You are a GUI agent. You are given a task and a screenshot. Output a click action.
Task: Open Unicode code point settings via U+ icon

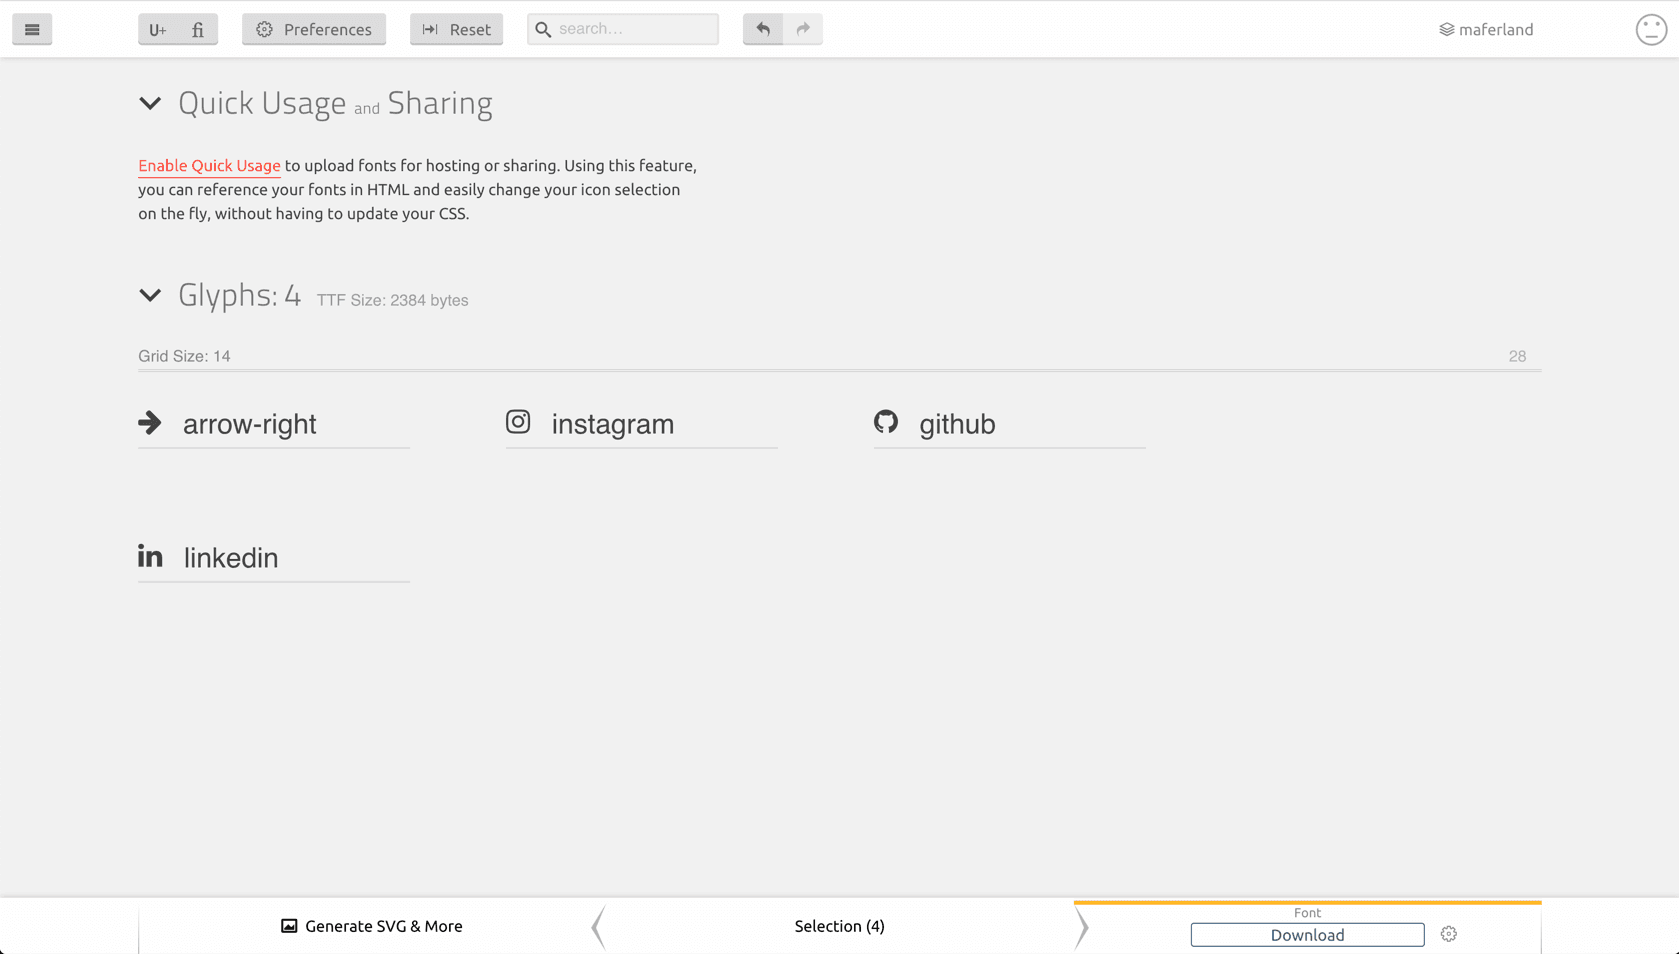[x=157, y=29]
